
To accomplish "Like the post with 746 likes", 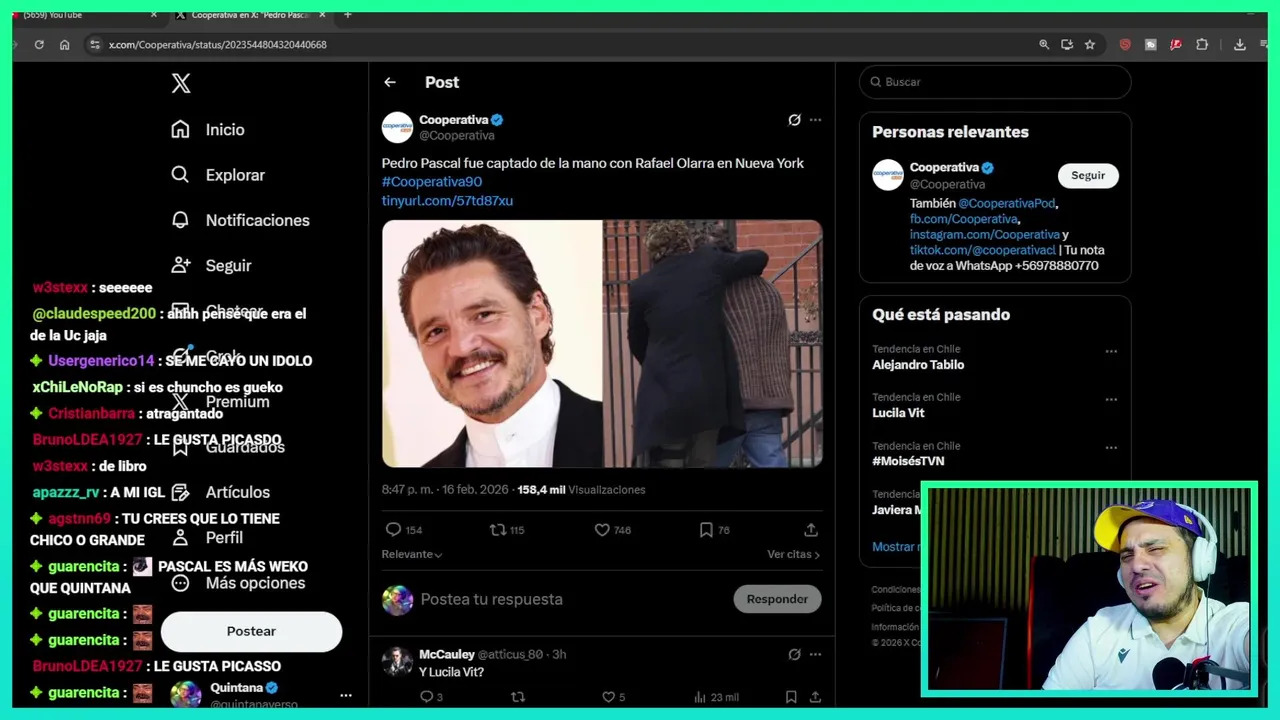I will point(602,530).
